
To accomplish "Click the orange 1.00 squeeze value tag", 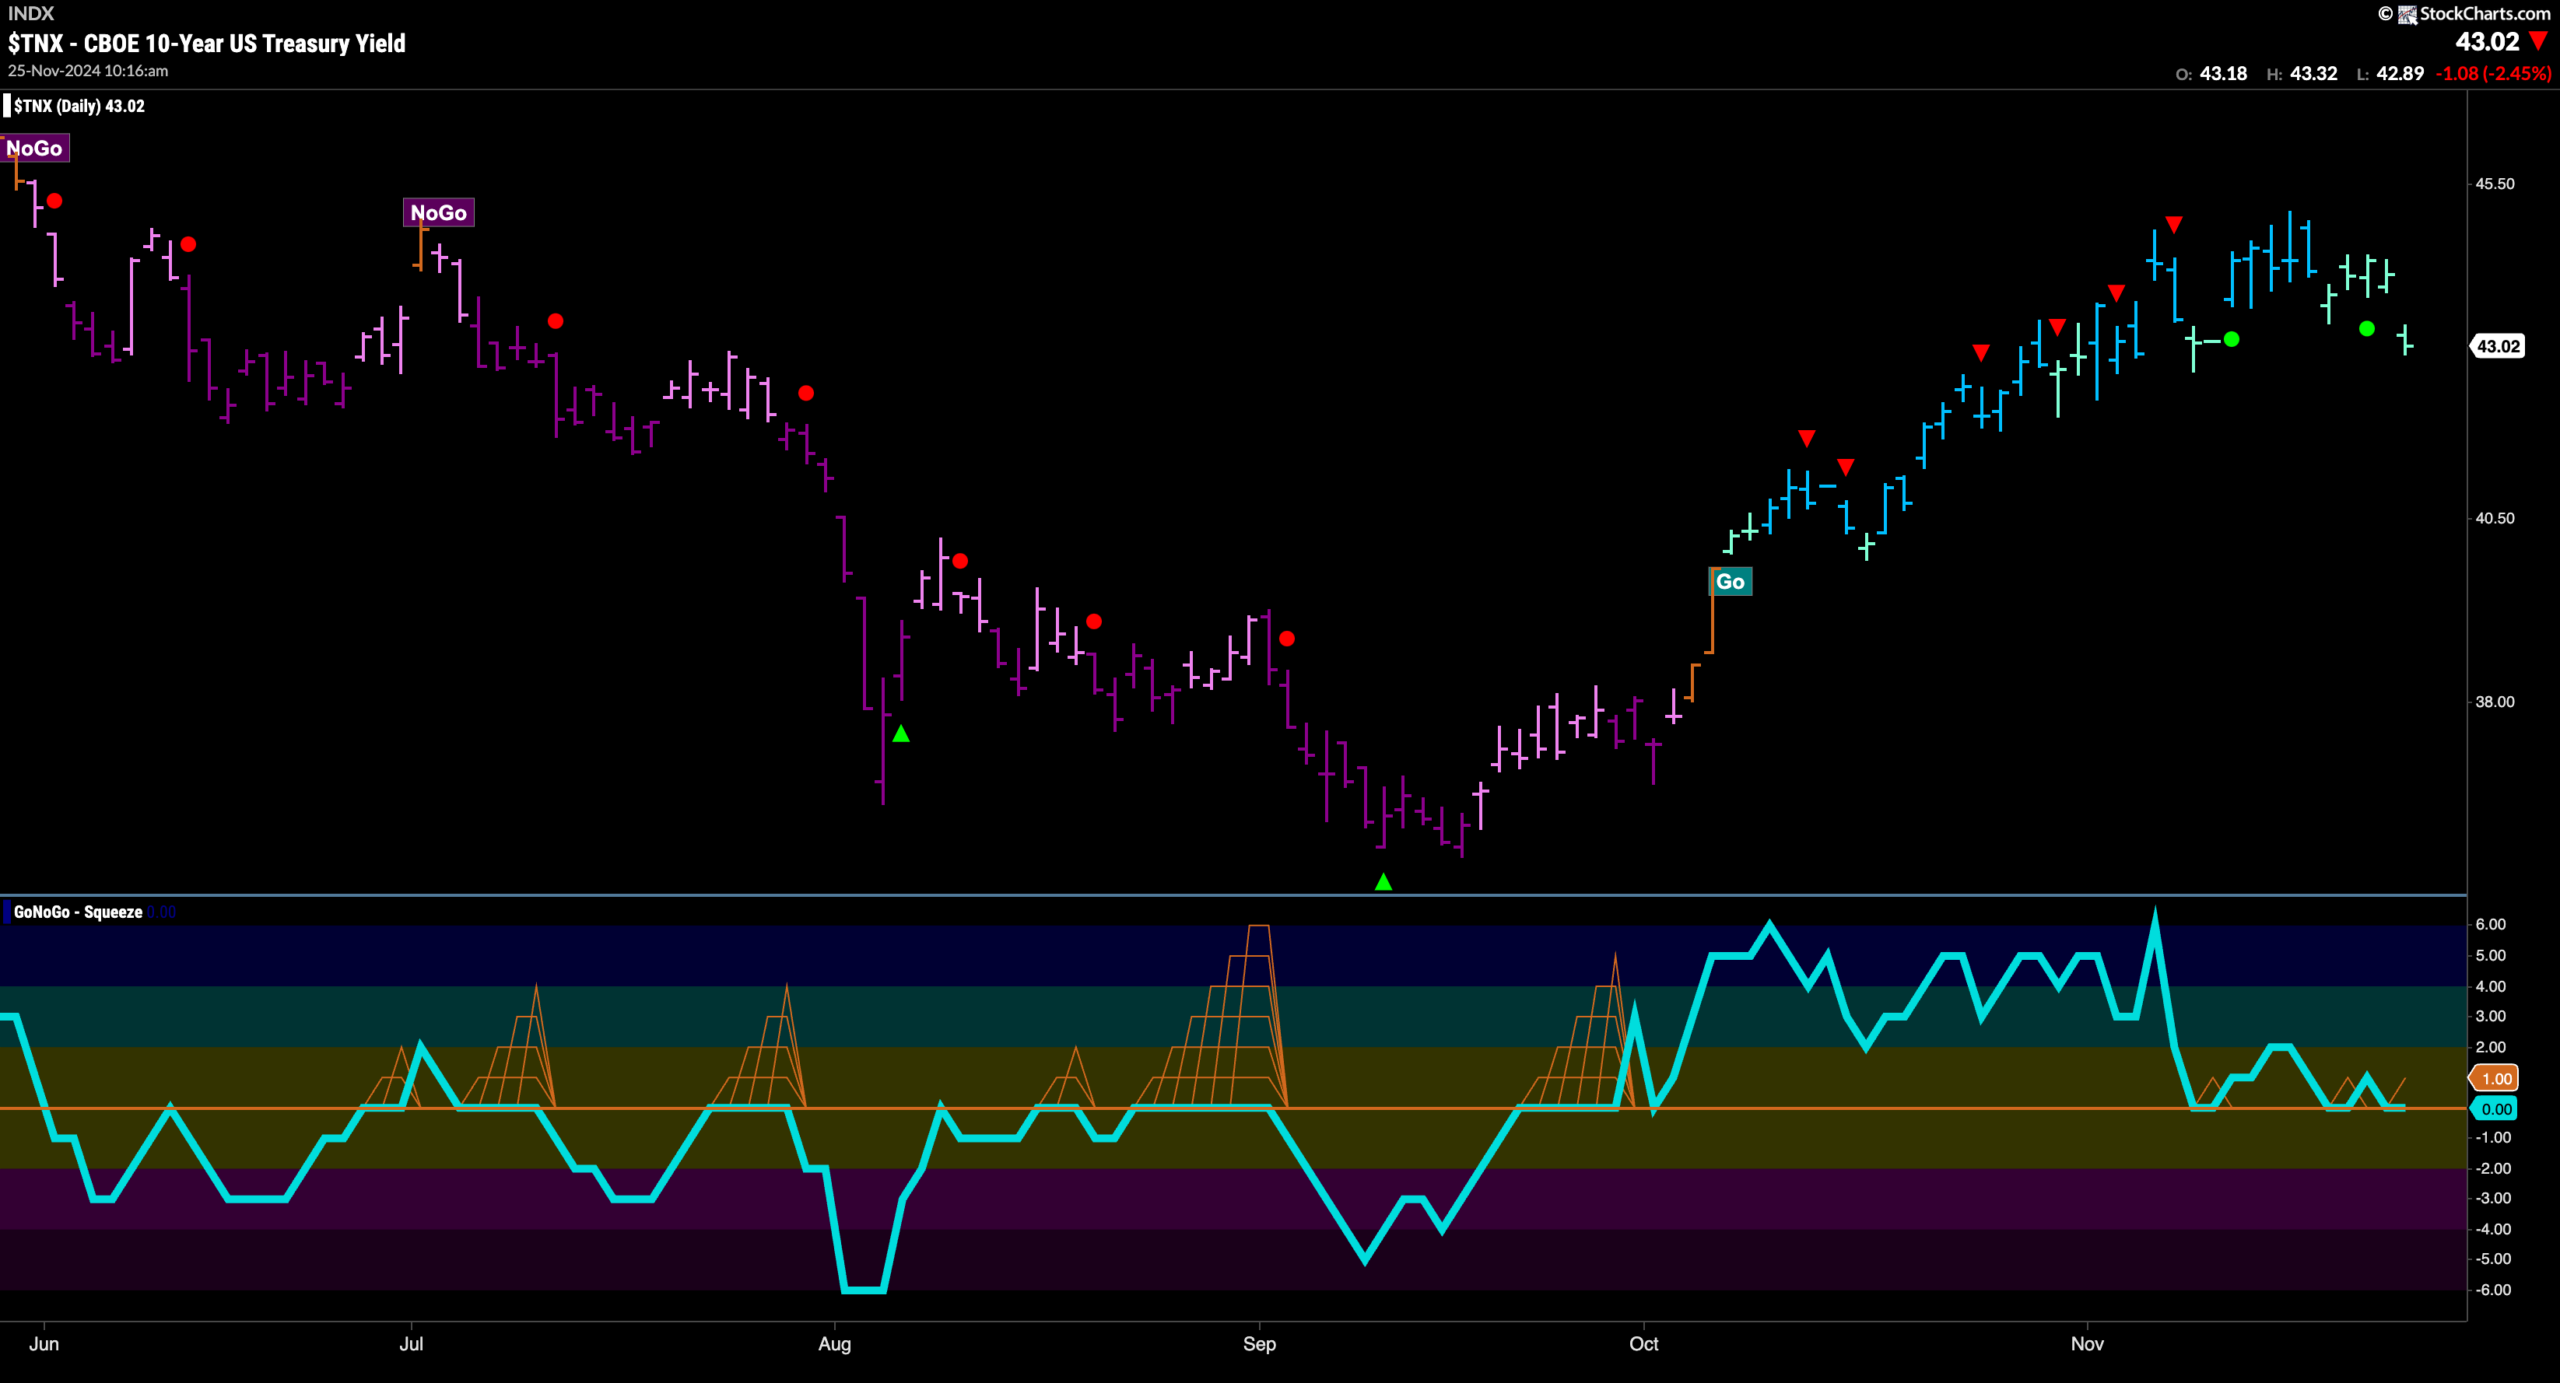I will [2495, 1078].
